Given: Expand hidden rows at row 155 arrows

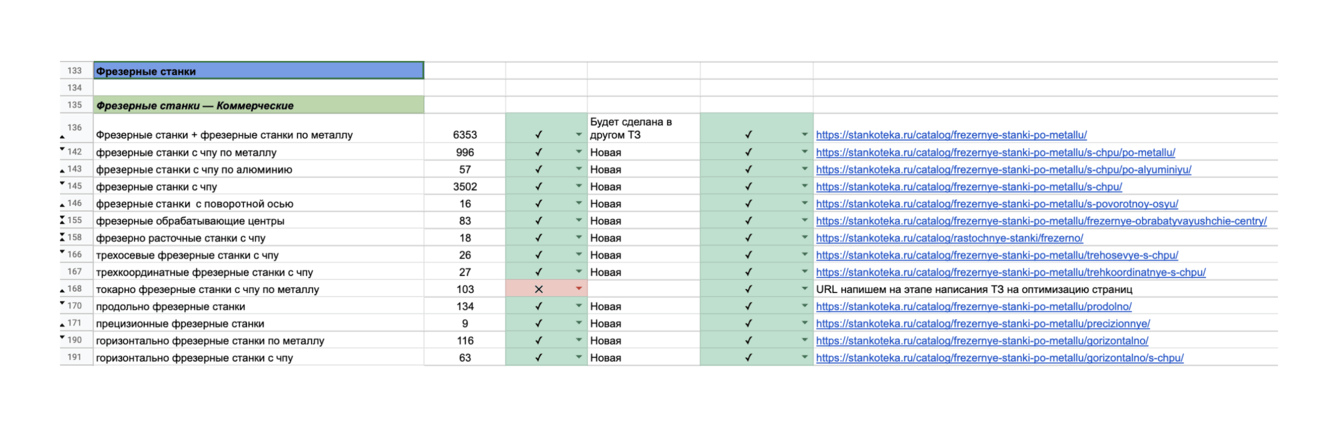Looking at the screenshot, I should pos(62,220).
